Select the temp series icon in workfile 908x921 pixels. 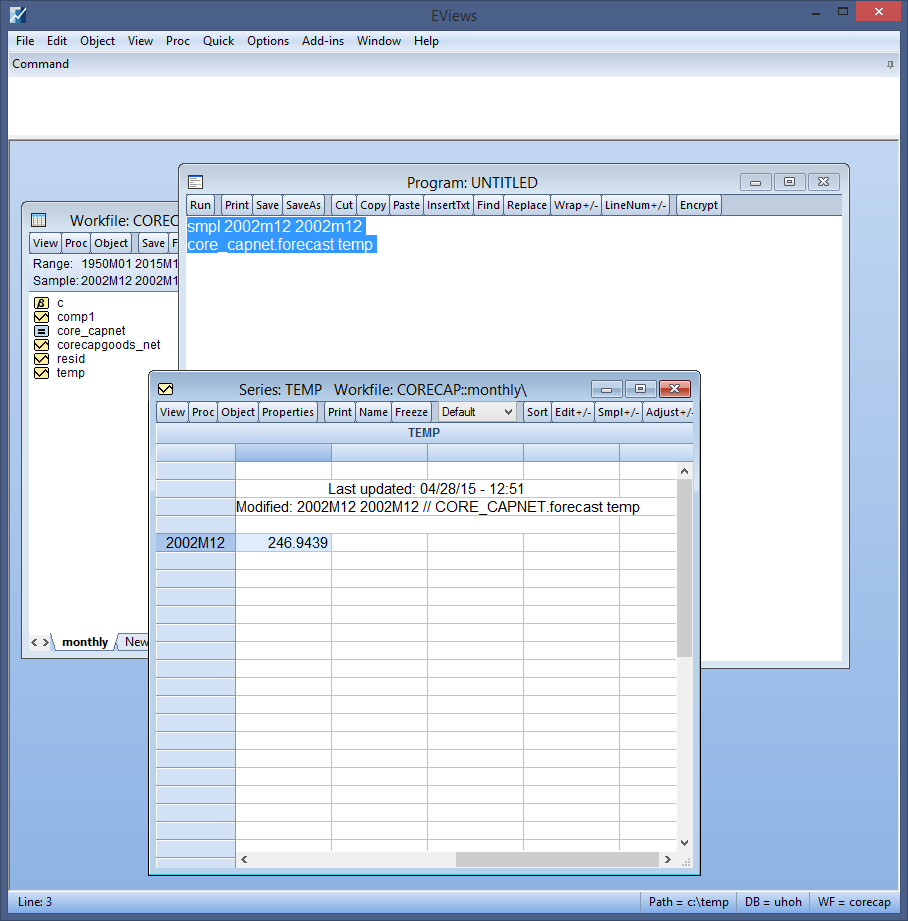coord(41,373)
